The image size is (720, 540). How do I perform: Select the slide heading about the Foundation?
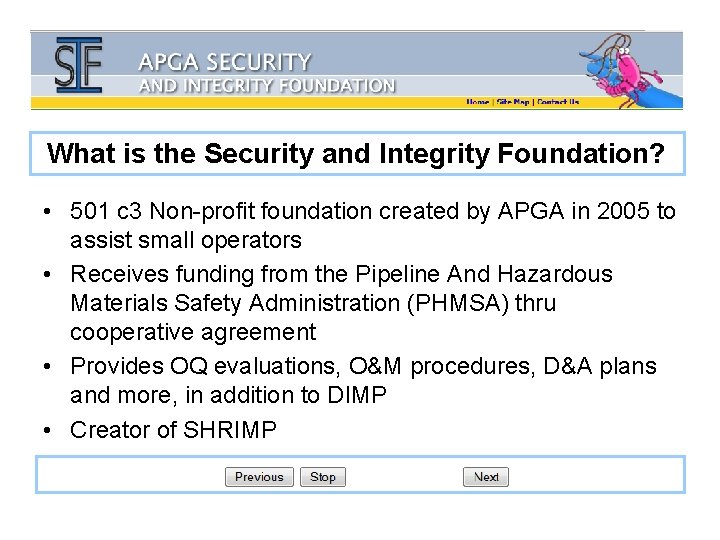(x=356, y=154)
